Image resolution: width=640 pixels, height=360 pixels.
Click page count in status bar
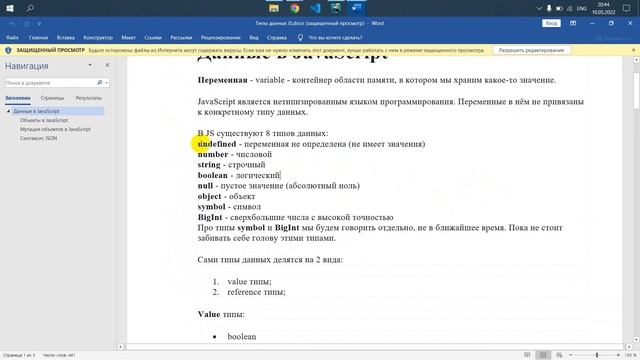(x=19, y=356)
